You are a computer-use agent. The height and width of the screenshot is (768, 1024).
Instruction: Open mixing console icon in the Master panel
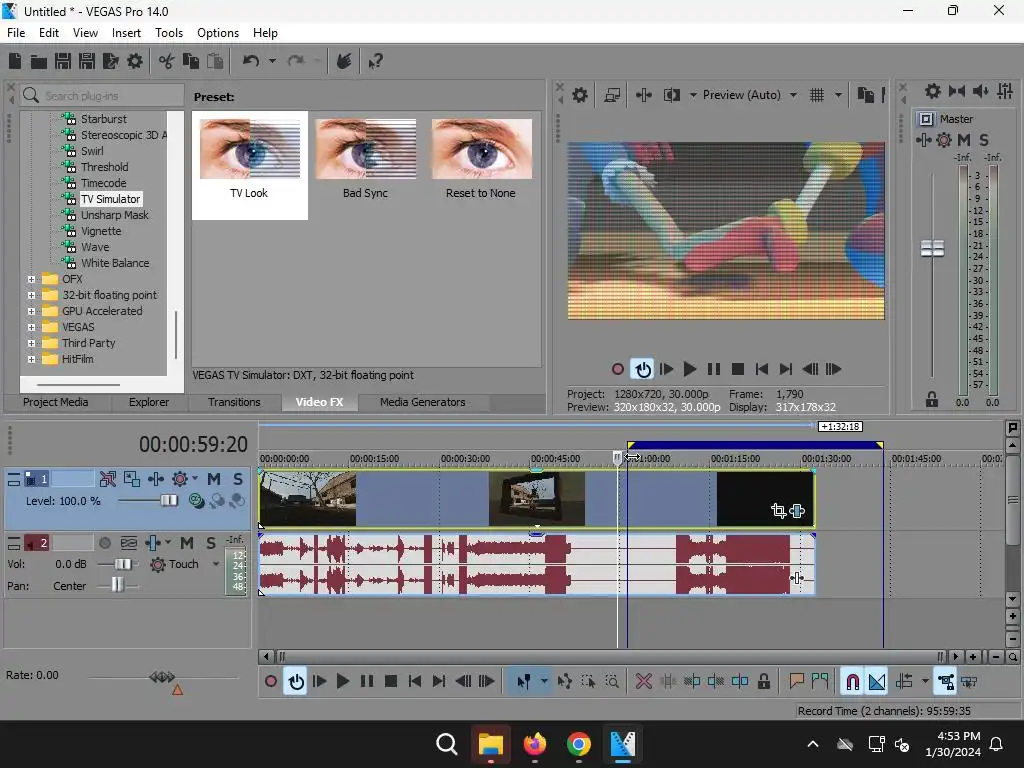point(1005,91)
